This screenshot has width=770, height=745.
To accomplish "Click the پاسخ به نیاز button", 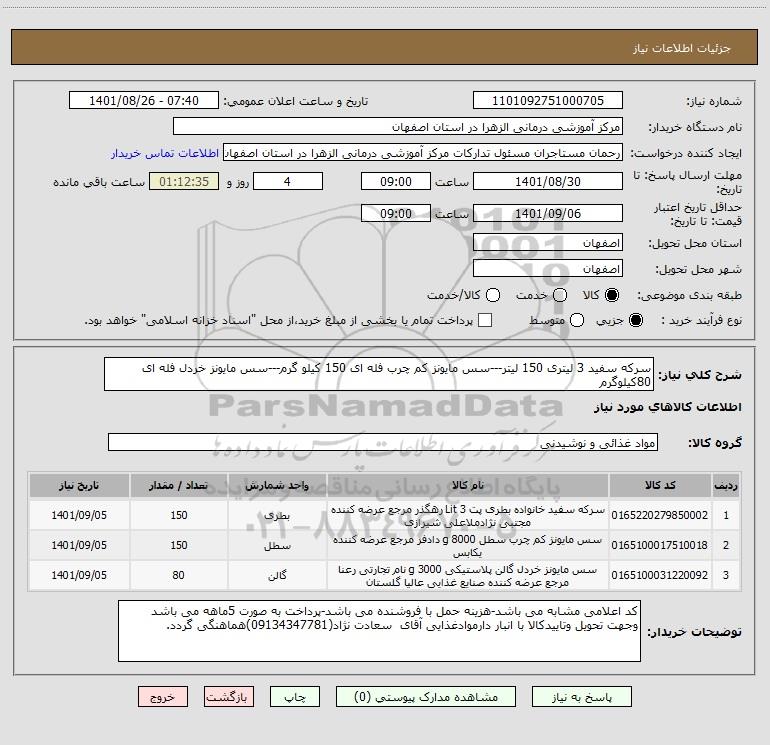I will [x=582, y=697].
